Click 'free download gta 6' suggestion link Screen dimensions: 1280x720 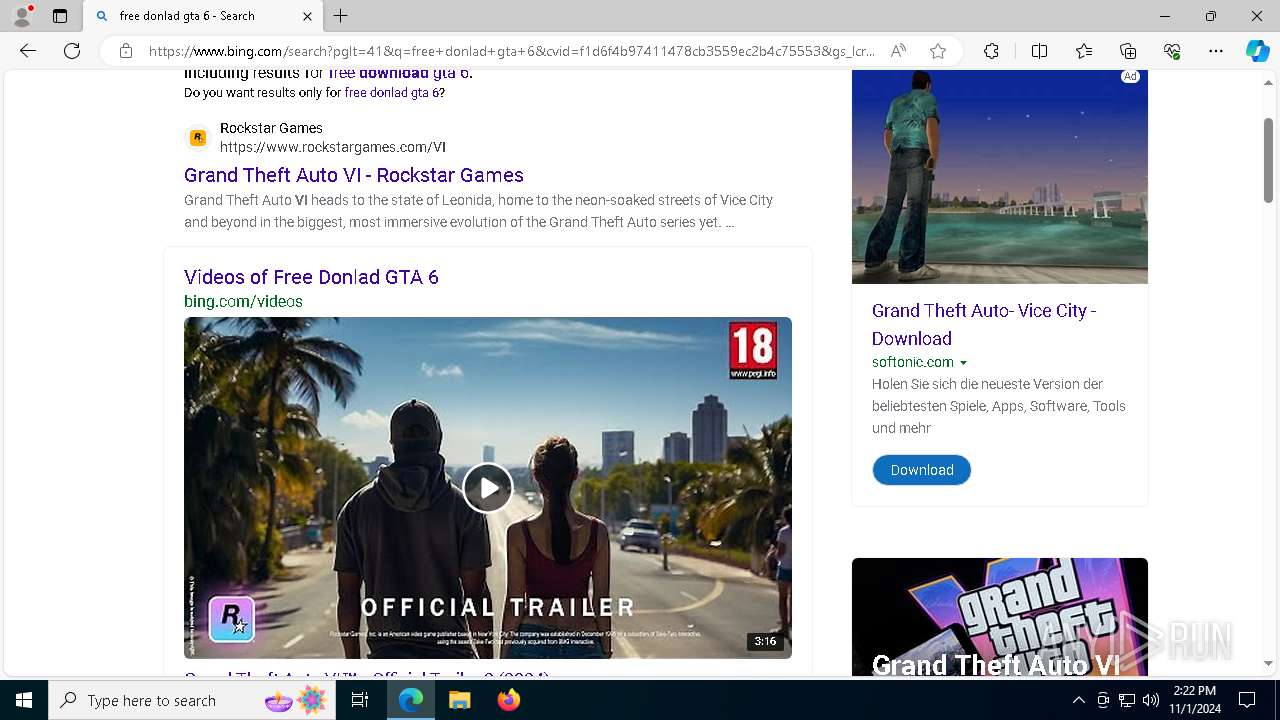(x=399, y=73)
